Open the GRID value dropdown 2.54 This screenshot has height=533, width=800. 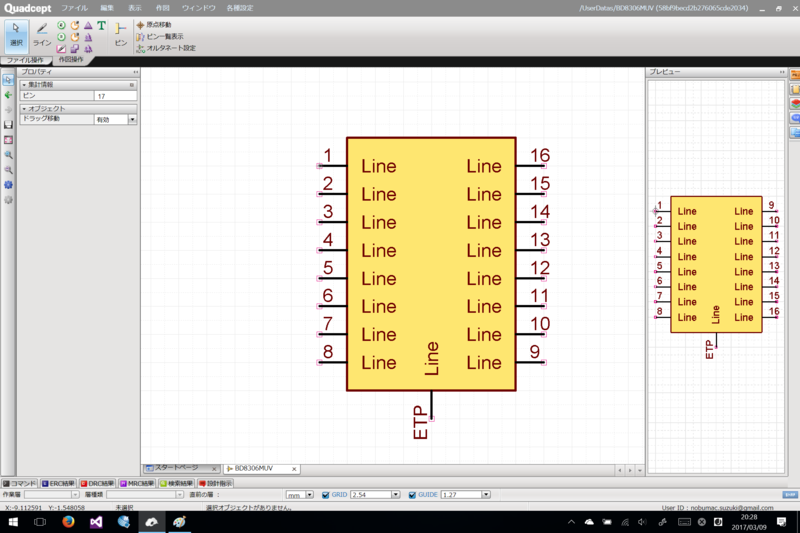395,495
